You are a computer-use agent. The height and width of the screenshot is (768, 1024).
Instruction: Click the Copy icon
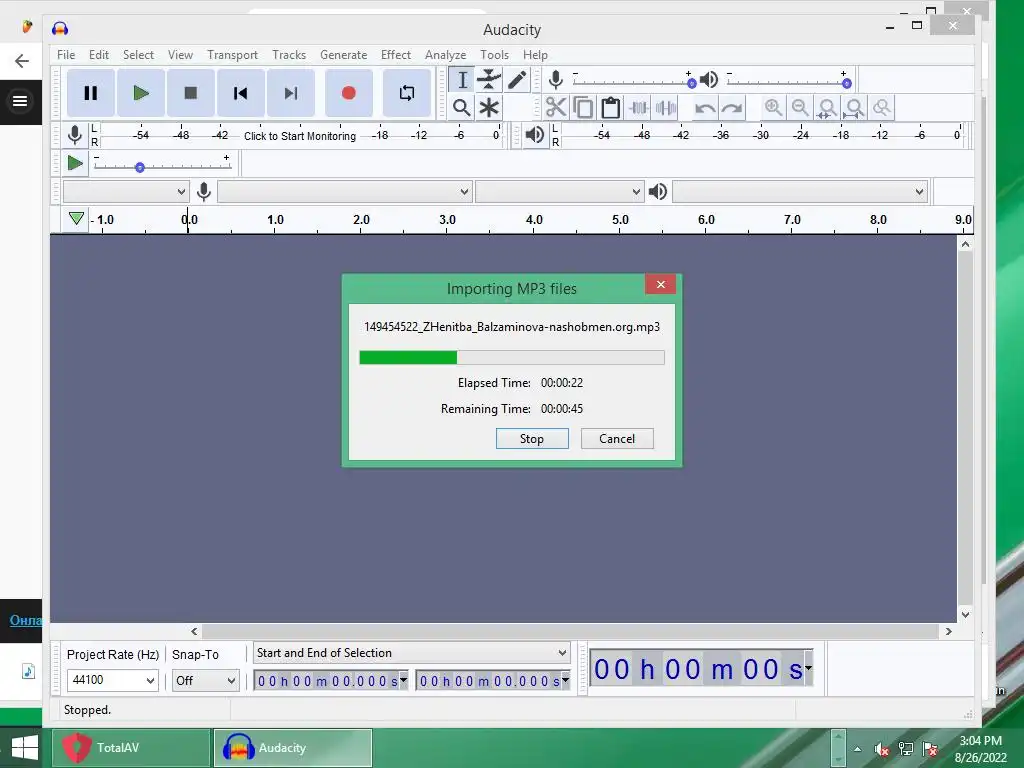583,107
